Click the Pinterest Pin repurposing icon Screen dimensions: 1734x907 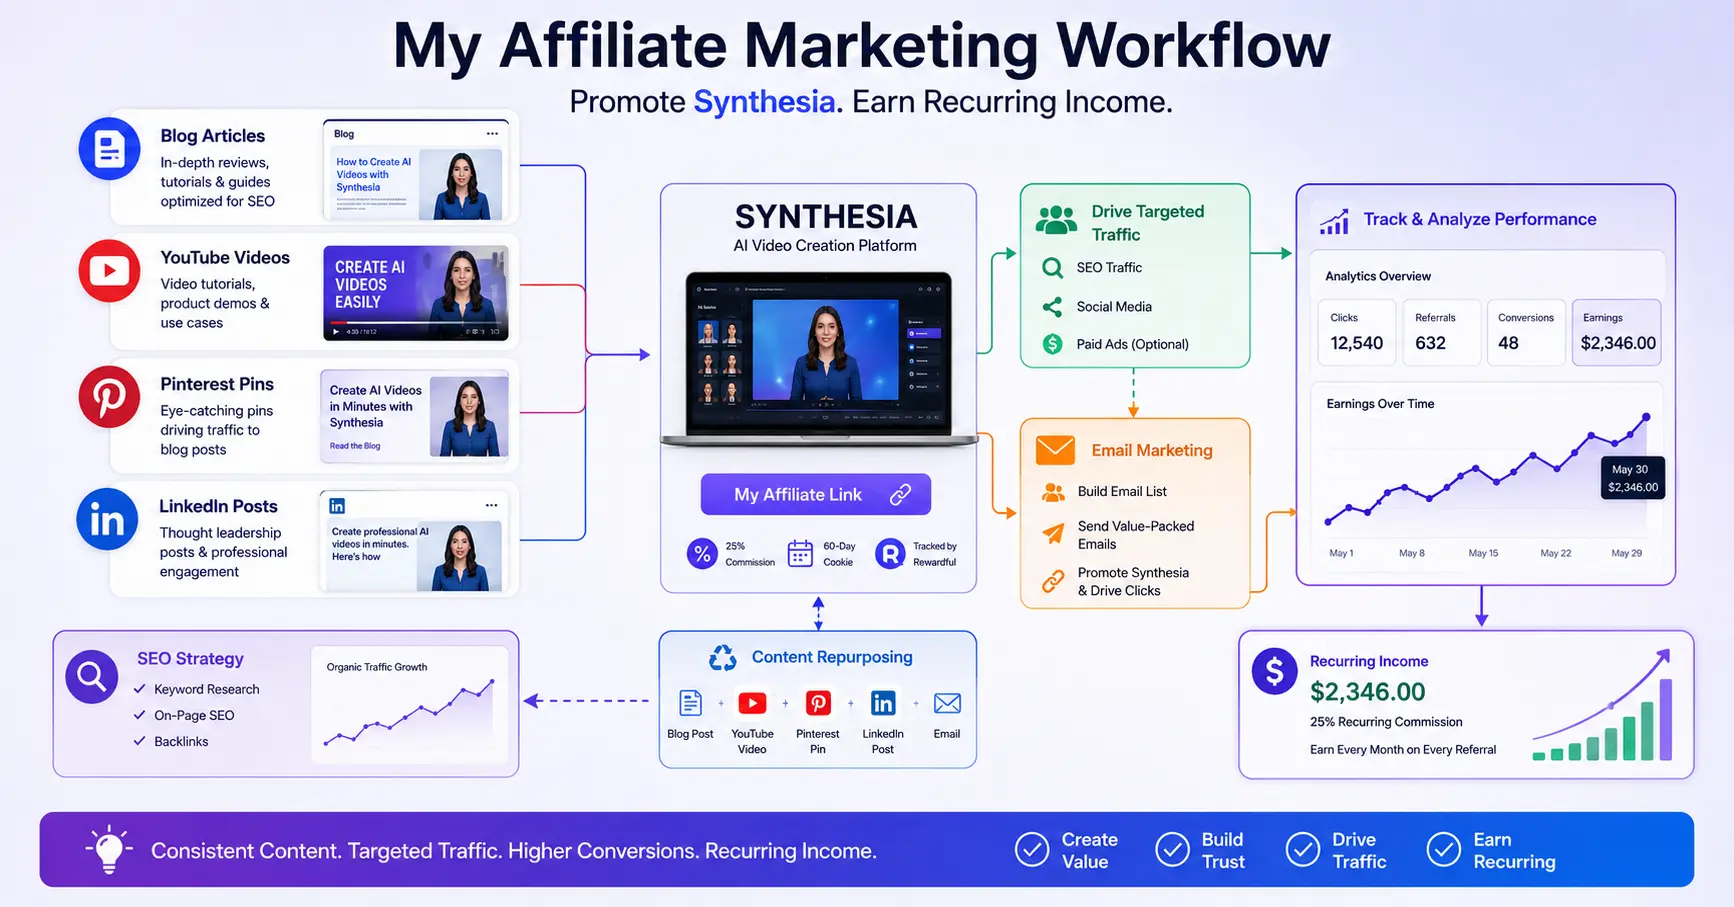coord(818,703)
